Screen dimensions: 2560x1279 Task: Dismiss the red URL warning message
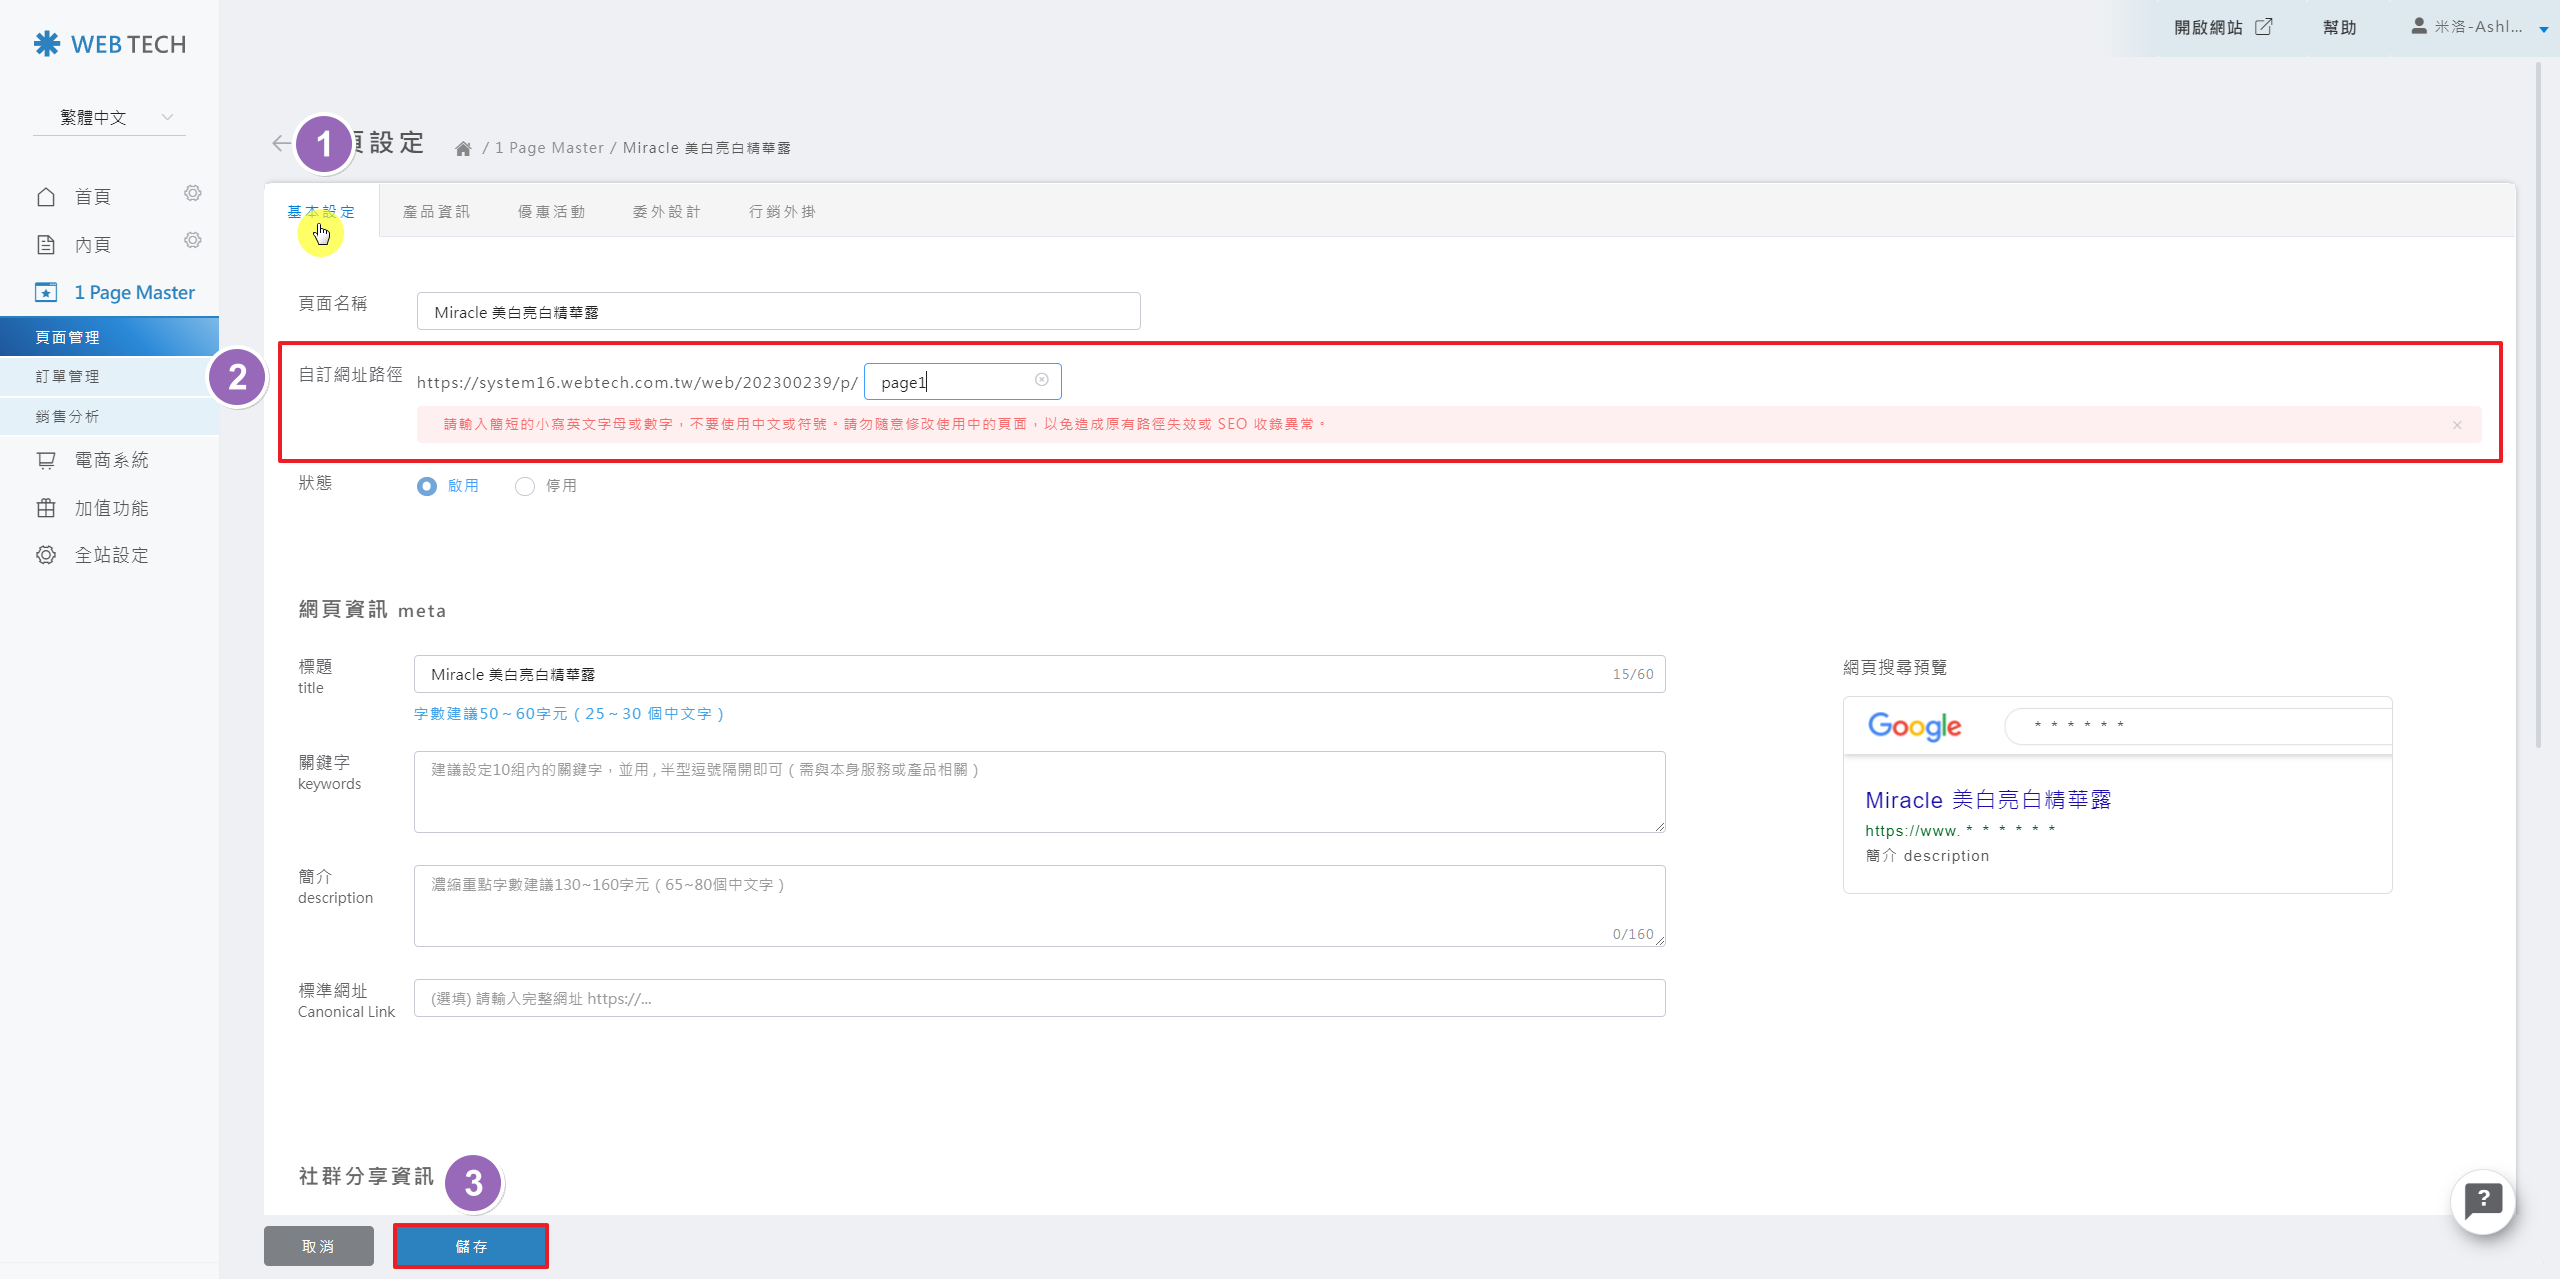click(2456, 426)
